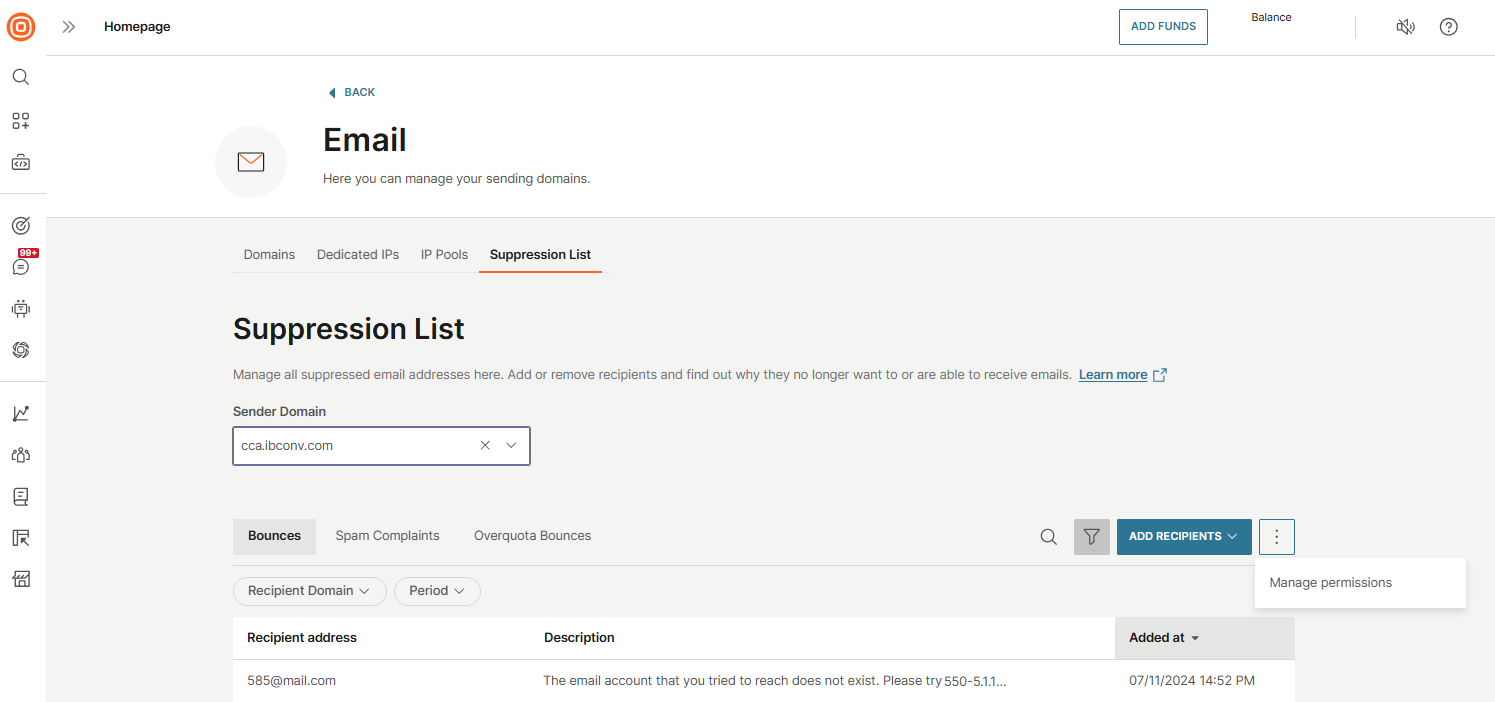Viewport: 1495px width, 702px height.
Task: Select the apps module icon in the sidebar
Action: pos(20,120)
